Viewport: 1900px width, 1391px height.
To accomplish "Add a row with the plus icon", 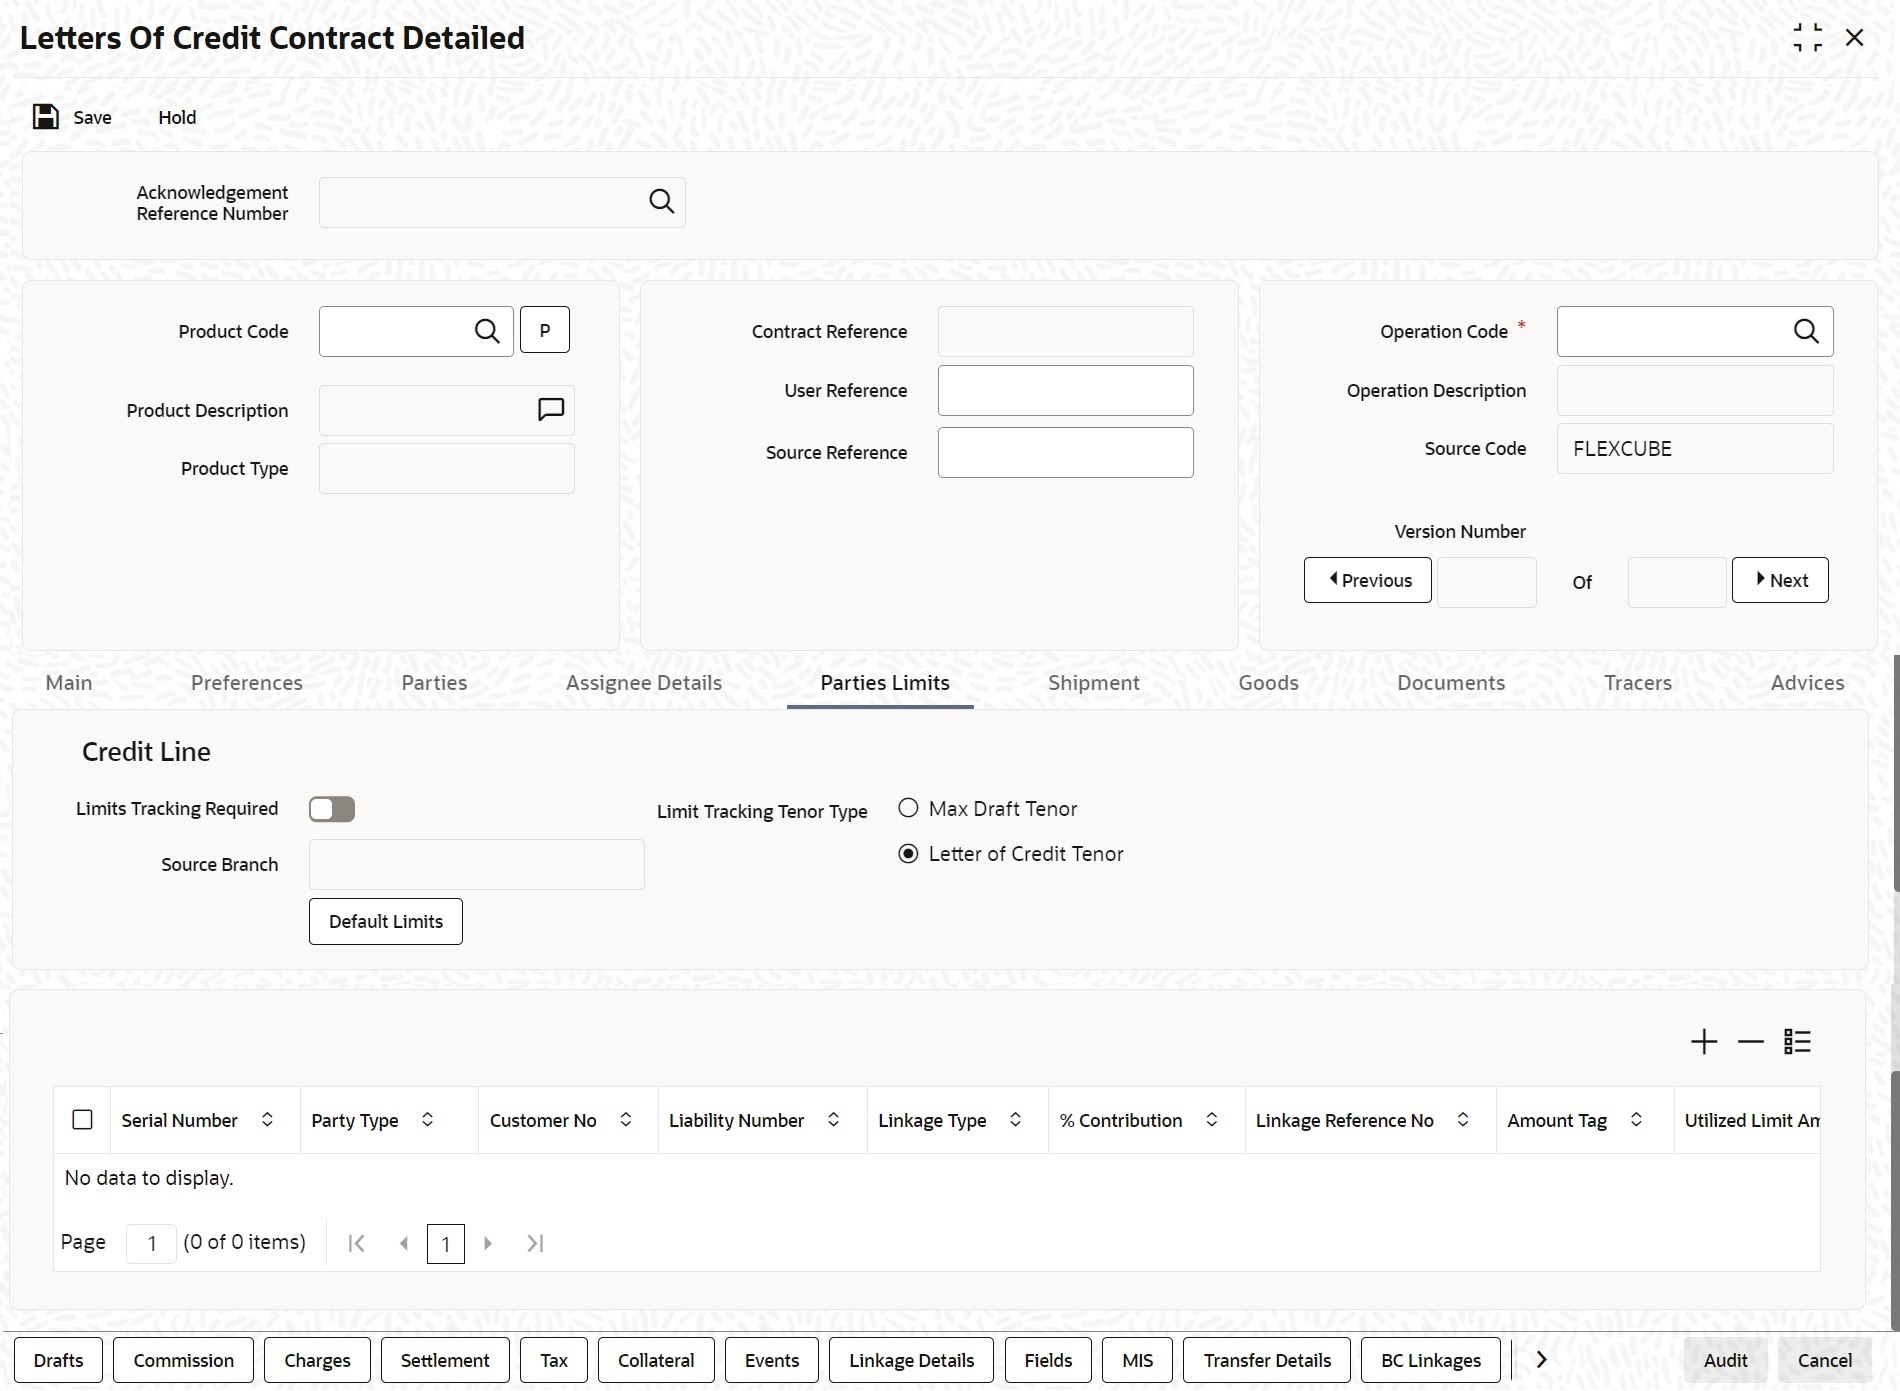I will [x=1704, y=1042].
